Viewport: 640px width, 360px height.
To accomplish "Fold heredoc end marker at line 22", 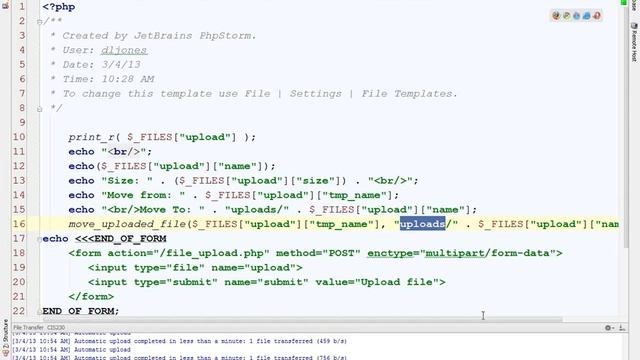I will coord(40,311).
